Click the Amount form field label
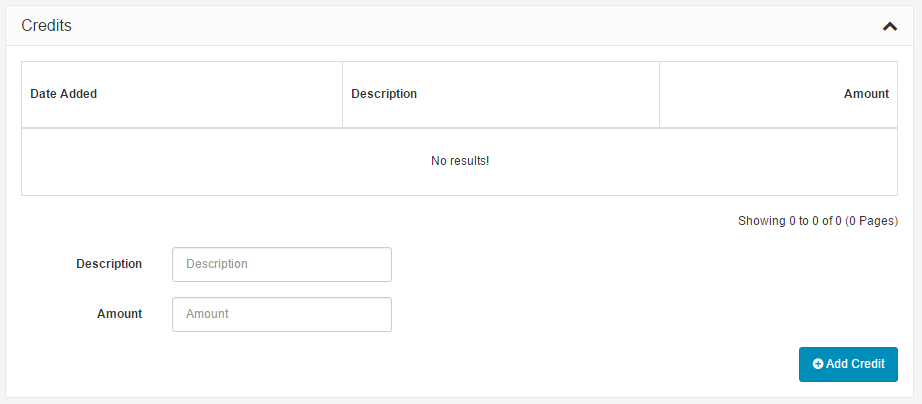The height and width of the screenshot is (404, 922). pyautogui.click(x=119, y=314)
